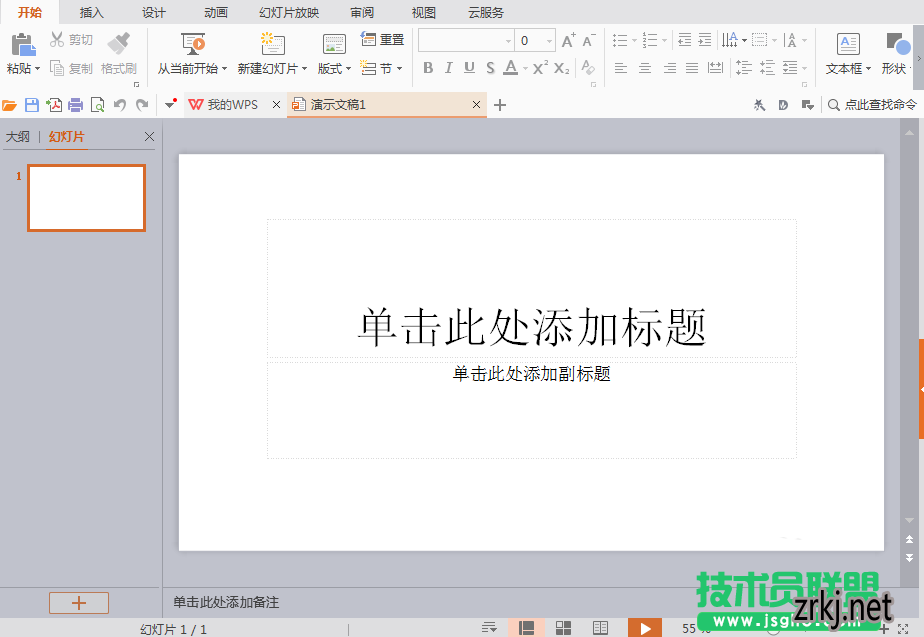Viewport: 924px width, 637px height.
Task: Toggle superscript formatting
Action: [x=540, y=68]
